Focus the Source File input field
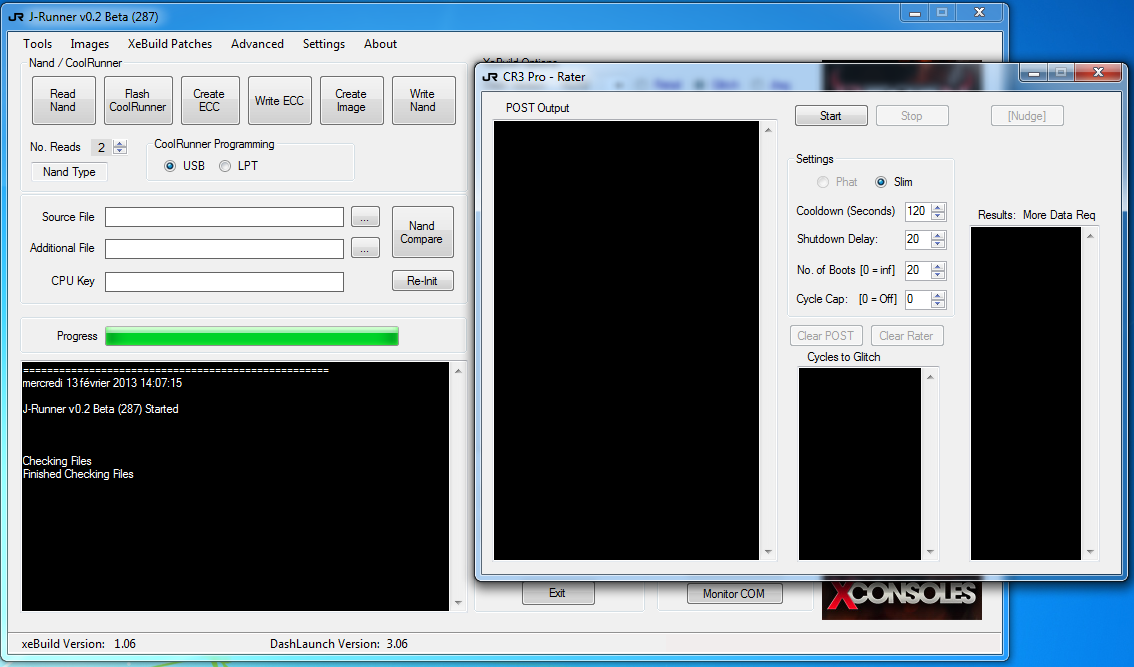 tap(224, 217)
